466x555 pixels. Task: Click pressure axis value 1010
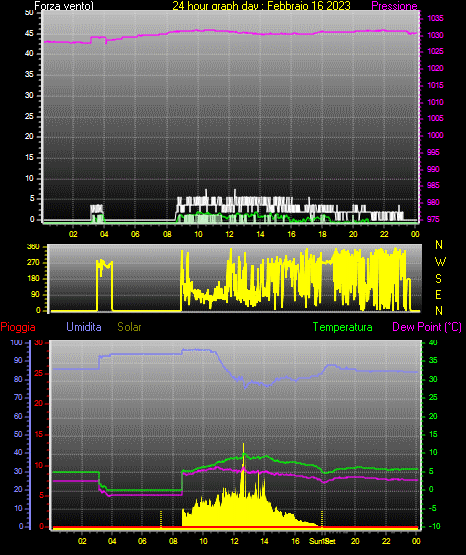[435, 102]
